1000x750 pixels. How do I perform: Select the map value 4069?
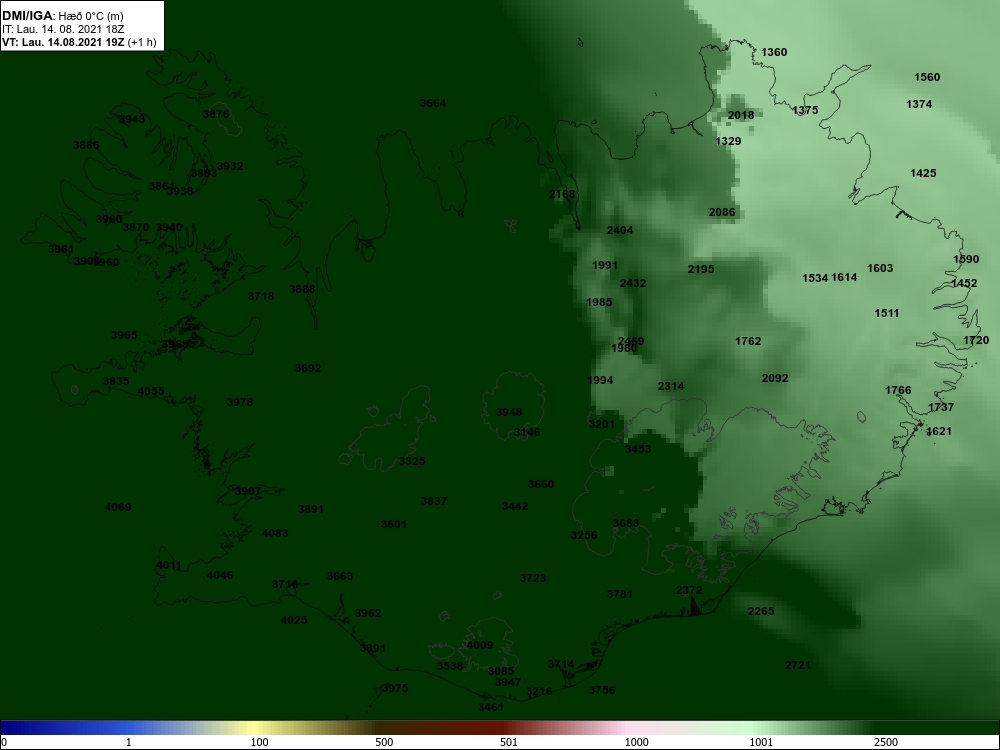[118, 508]
